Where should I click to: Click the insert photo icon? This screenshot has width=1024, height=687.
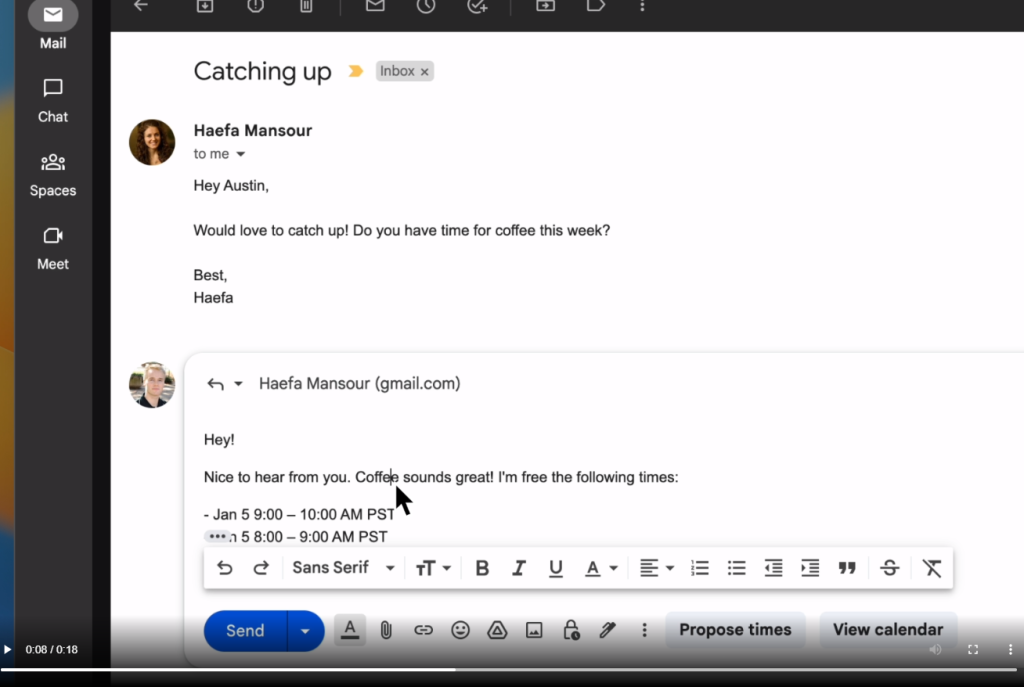(534, 630)
